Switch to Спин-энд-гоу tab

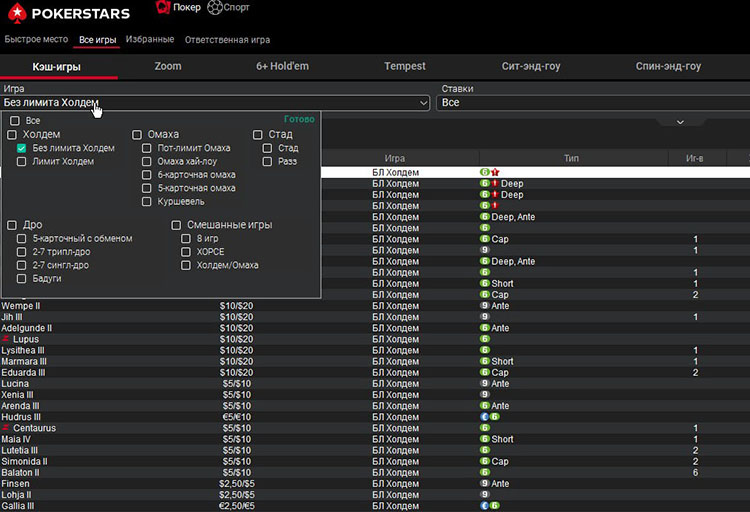click(x=668, y=66)
